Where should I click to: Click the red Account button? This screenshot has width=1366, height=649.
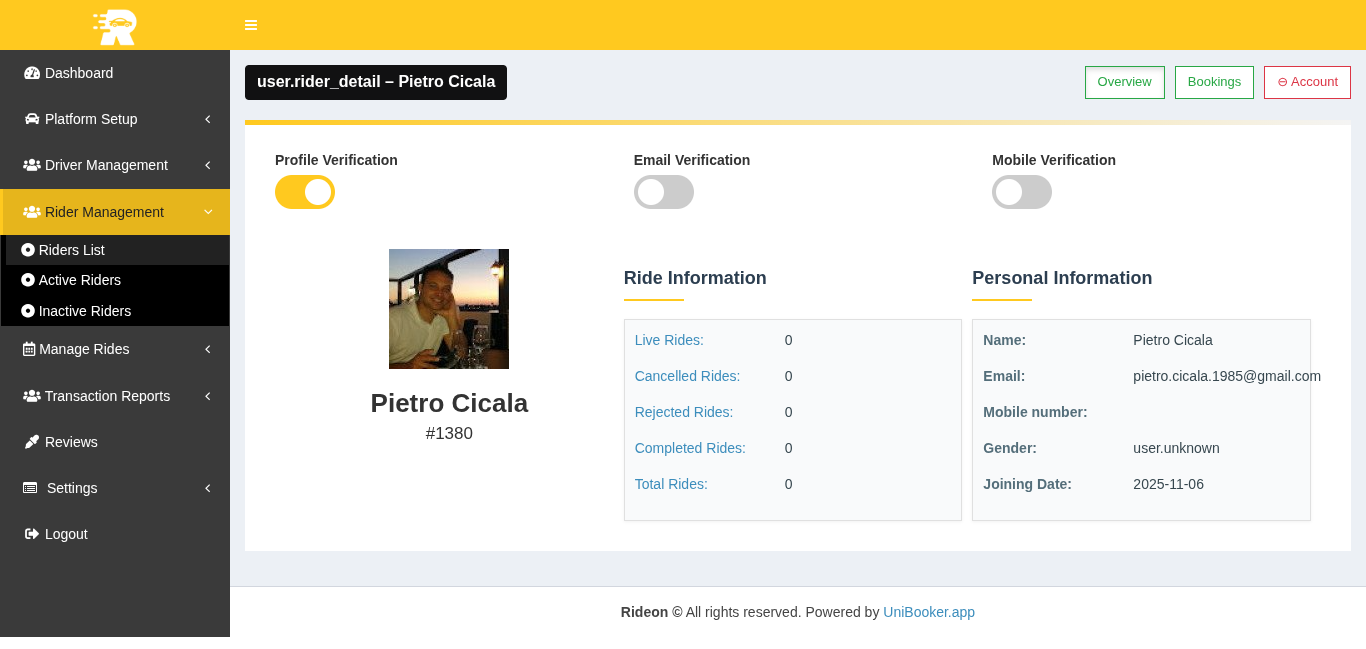1307,82
